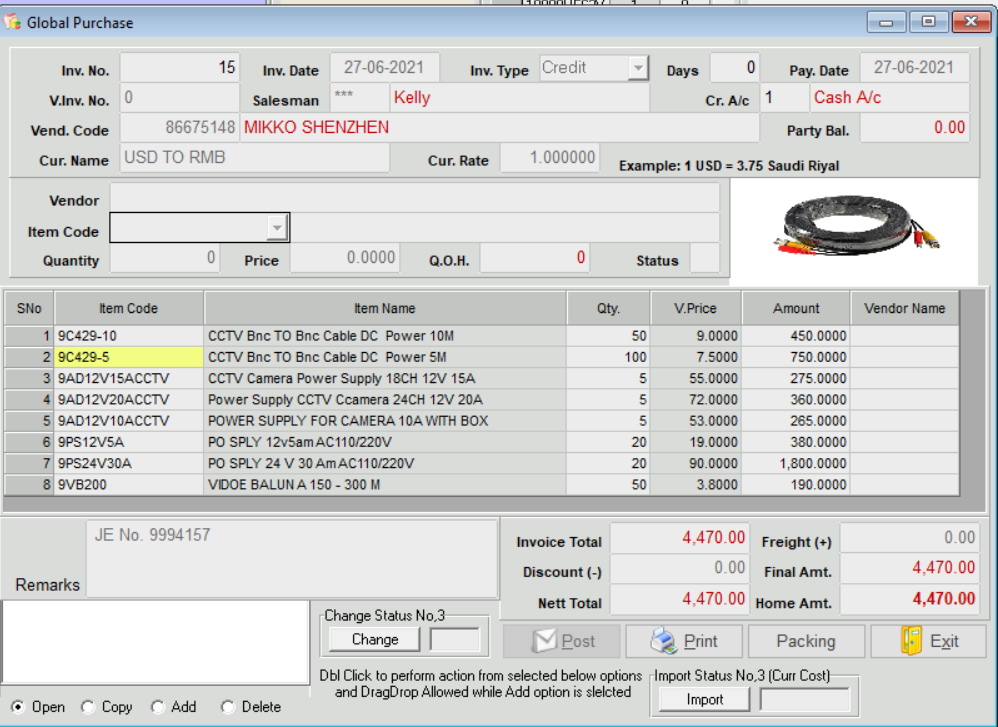Click the Import button
The width and height of the screenshot is (998, 727).
704,700
